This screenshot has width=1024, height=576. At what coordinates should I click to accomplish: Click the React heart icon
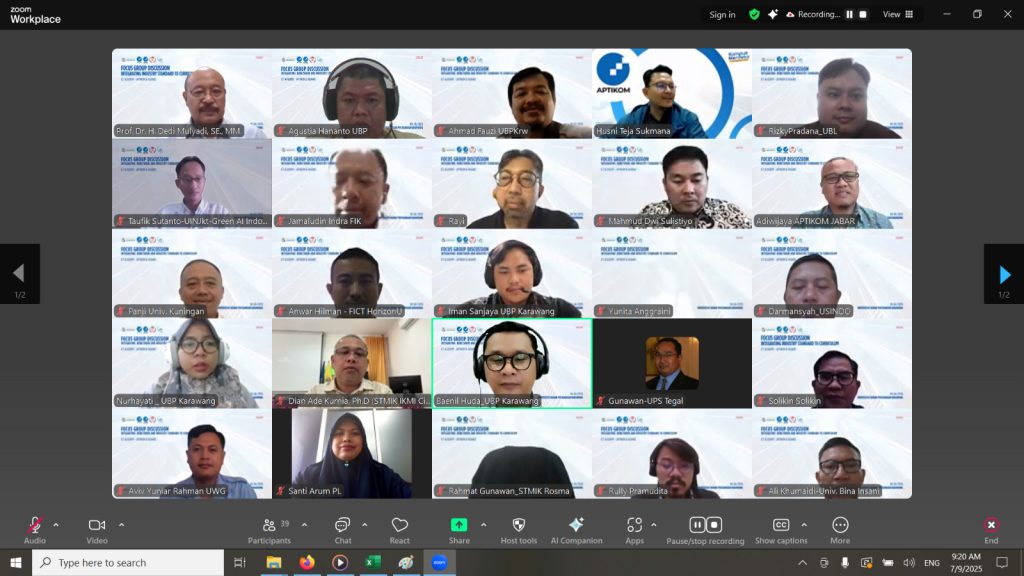coord(400,526)
